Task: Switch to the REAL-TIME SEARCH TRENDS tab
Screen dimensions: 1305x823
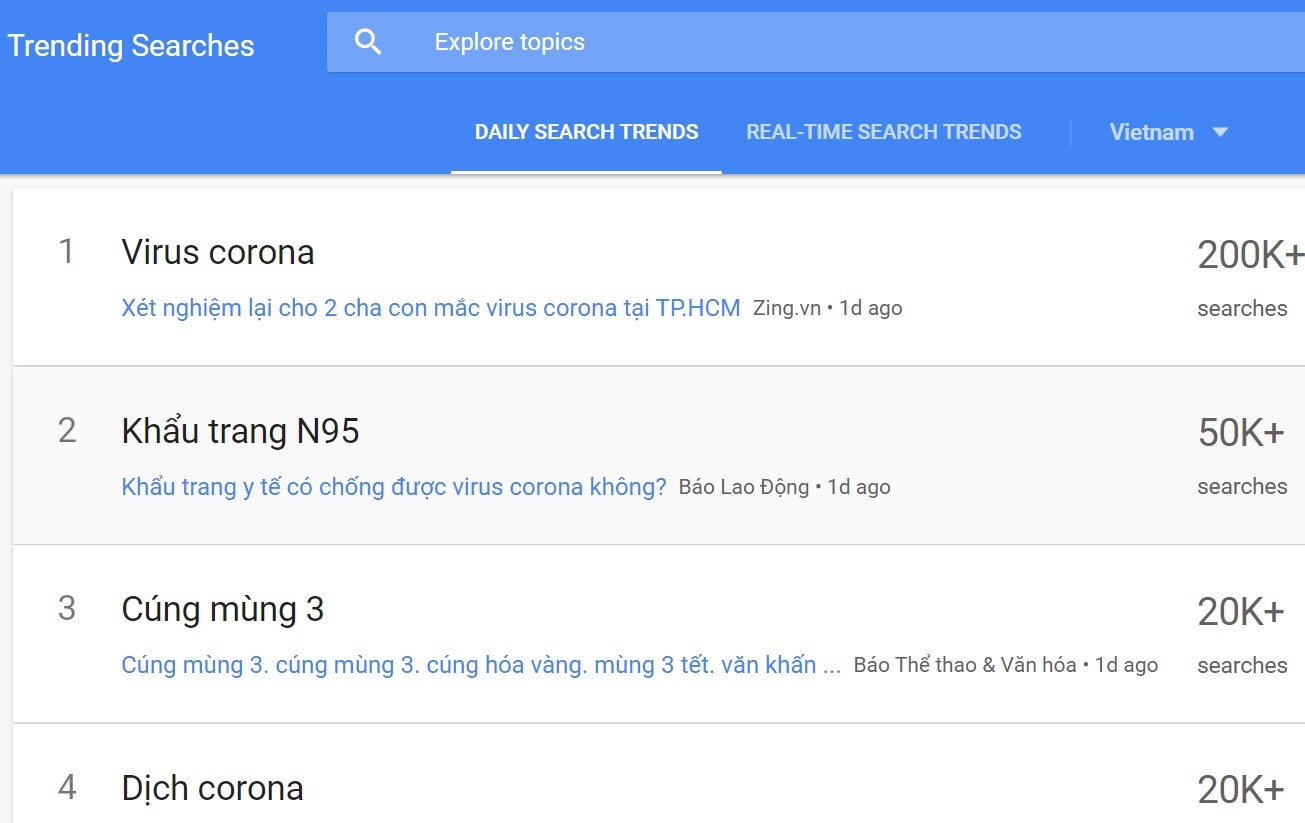Action: [x=884, y=131]
